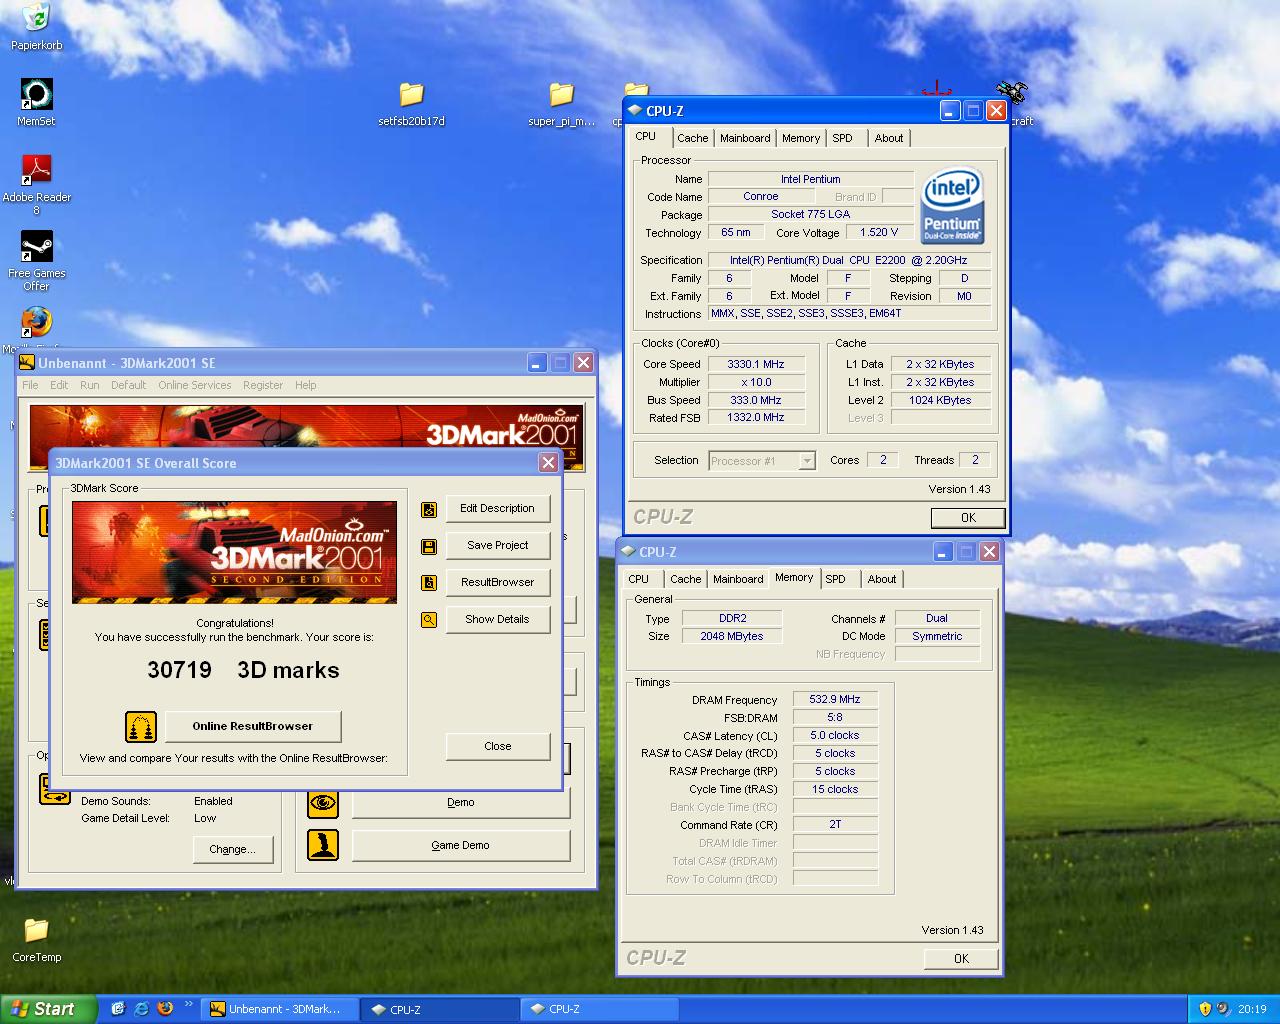Click the ResultBrowser button
This screenshot has width=1280, height=1024.
pos(497,583)
